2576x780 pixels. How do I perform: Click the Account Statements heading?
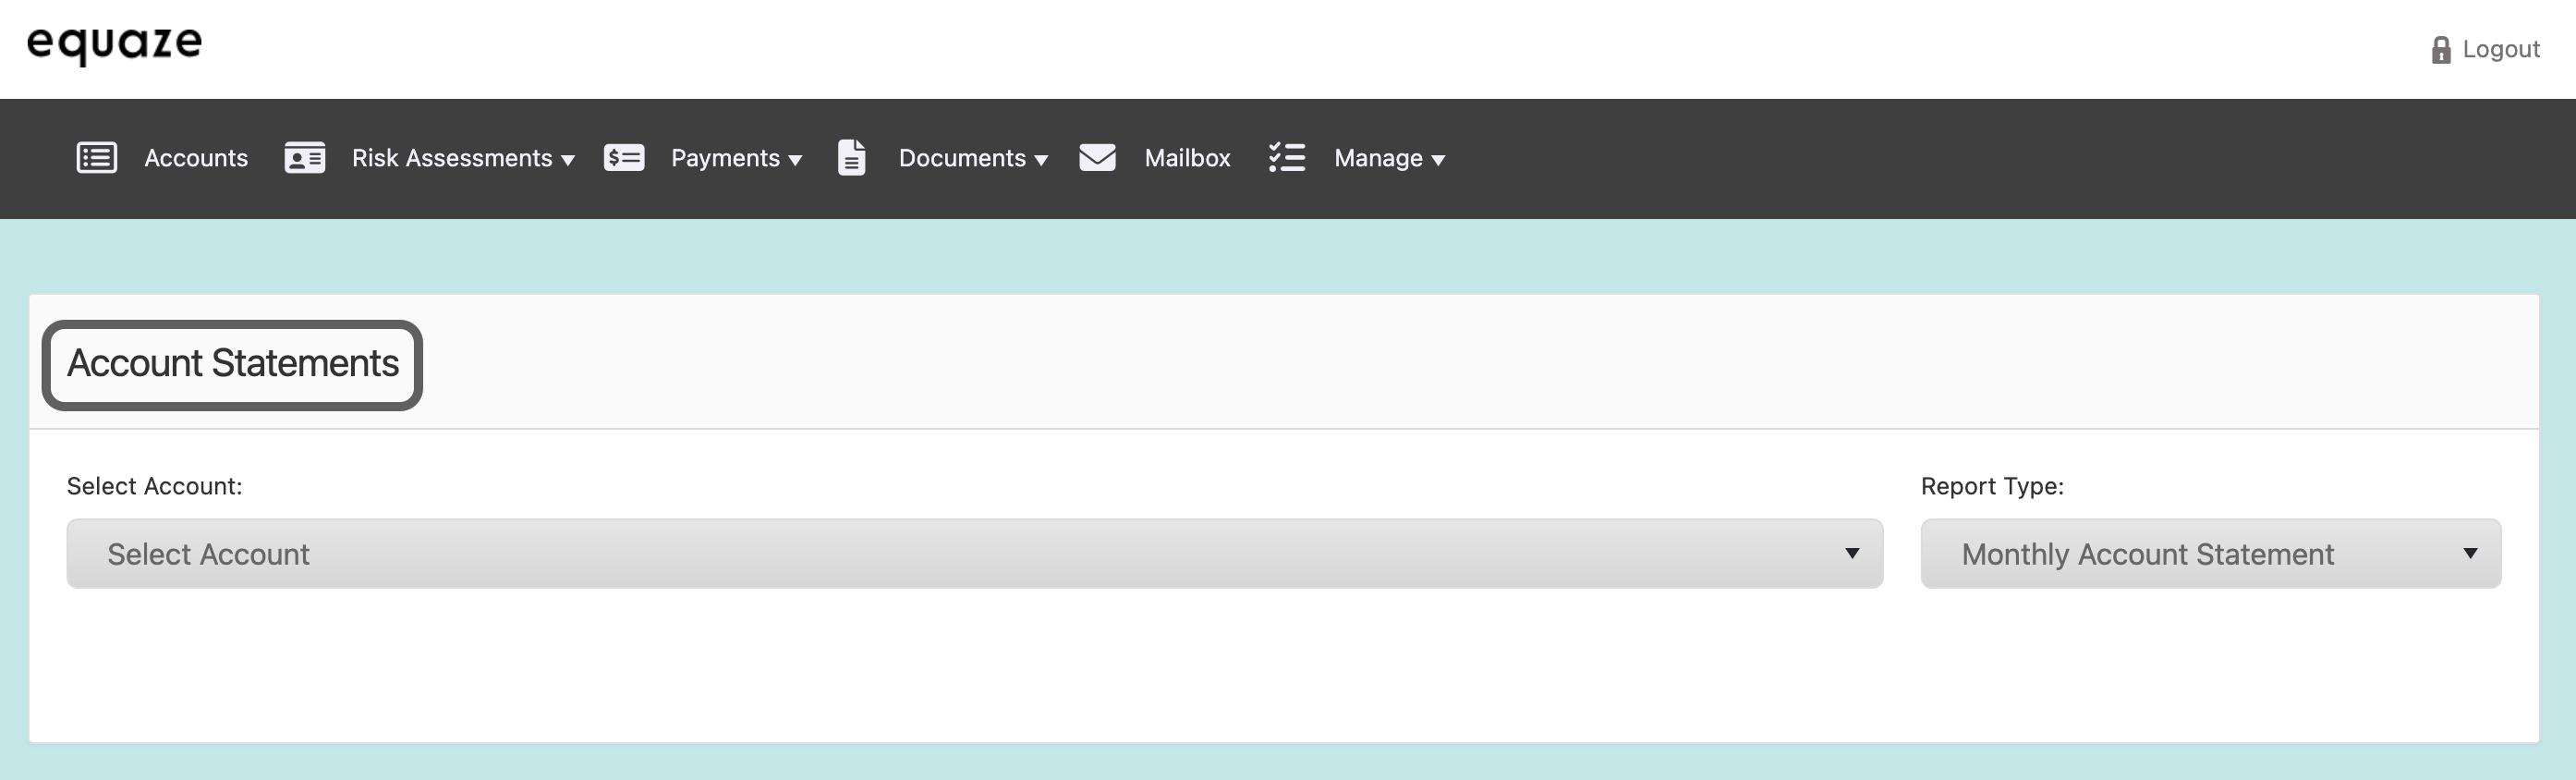(x=232, y=364)
